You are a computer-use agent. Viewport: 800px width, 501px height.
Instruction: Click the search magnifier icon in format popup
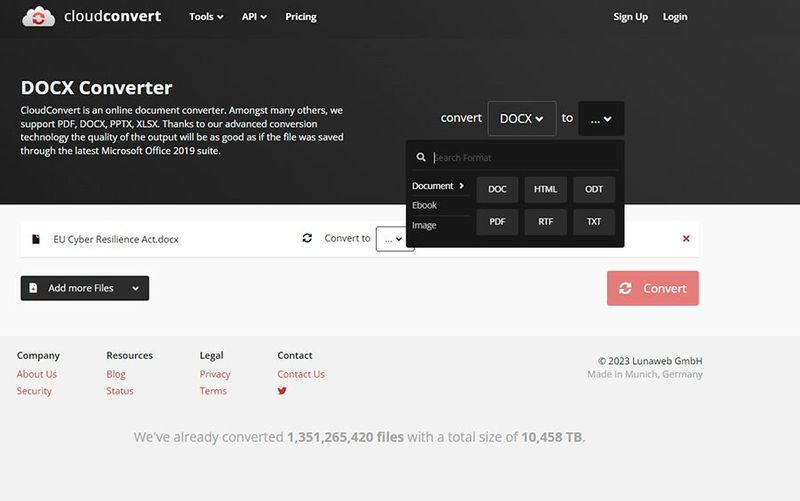[x=421, y=157]
